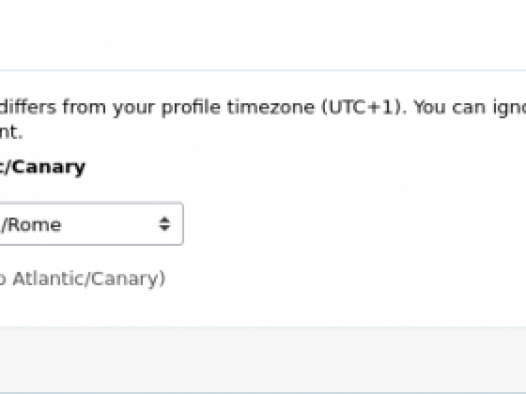Image resolution: width=526 pixels, height=394 pixels.
Task: Click the blank space right of the Rome selector
Action: coord(352,224)
